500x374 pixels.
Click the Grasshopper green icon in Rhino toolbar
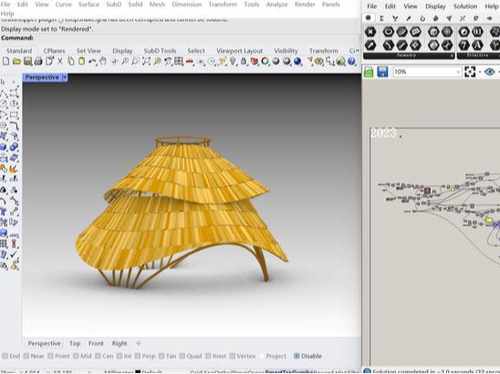[341, 61]
